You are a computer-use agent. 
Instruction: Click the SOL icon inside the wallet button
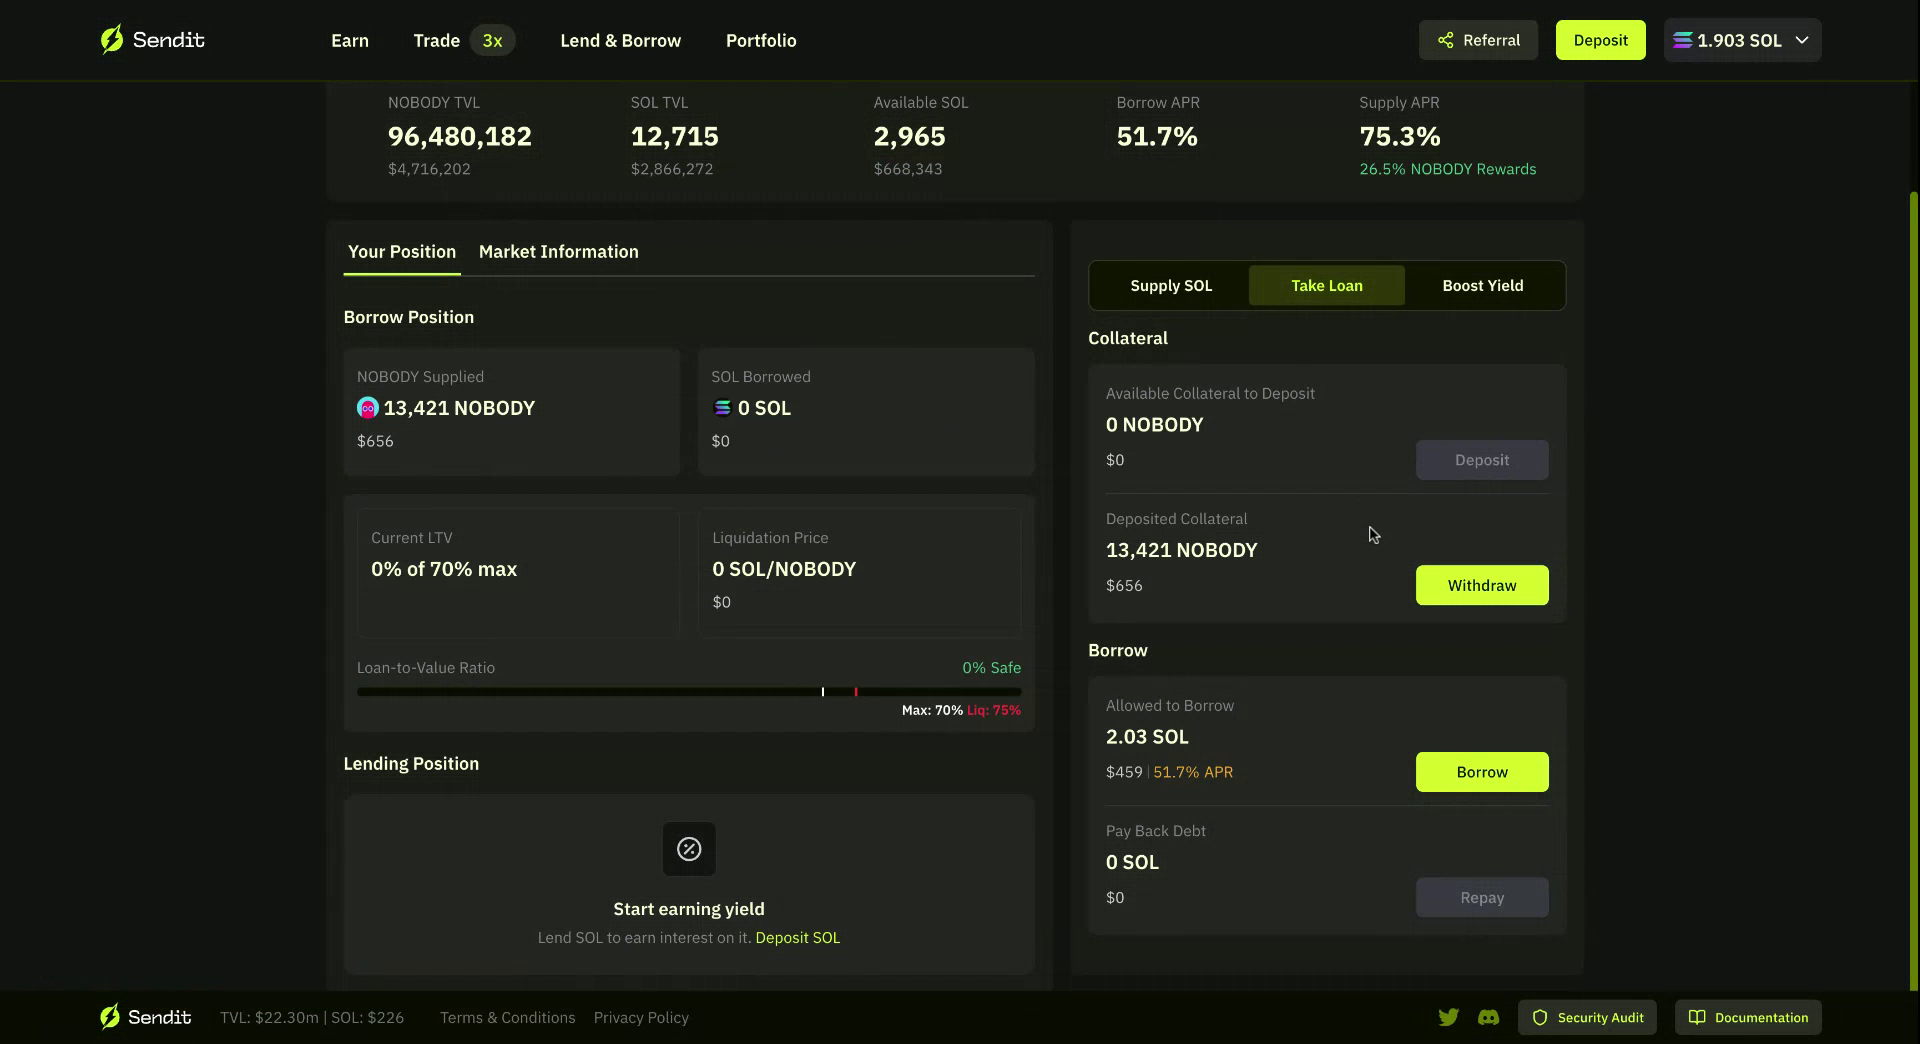(x=1684, y=40)
